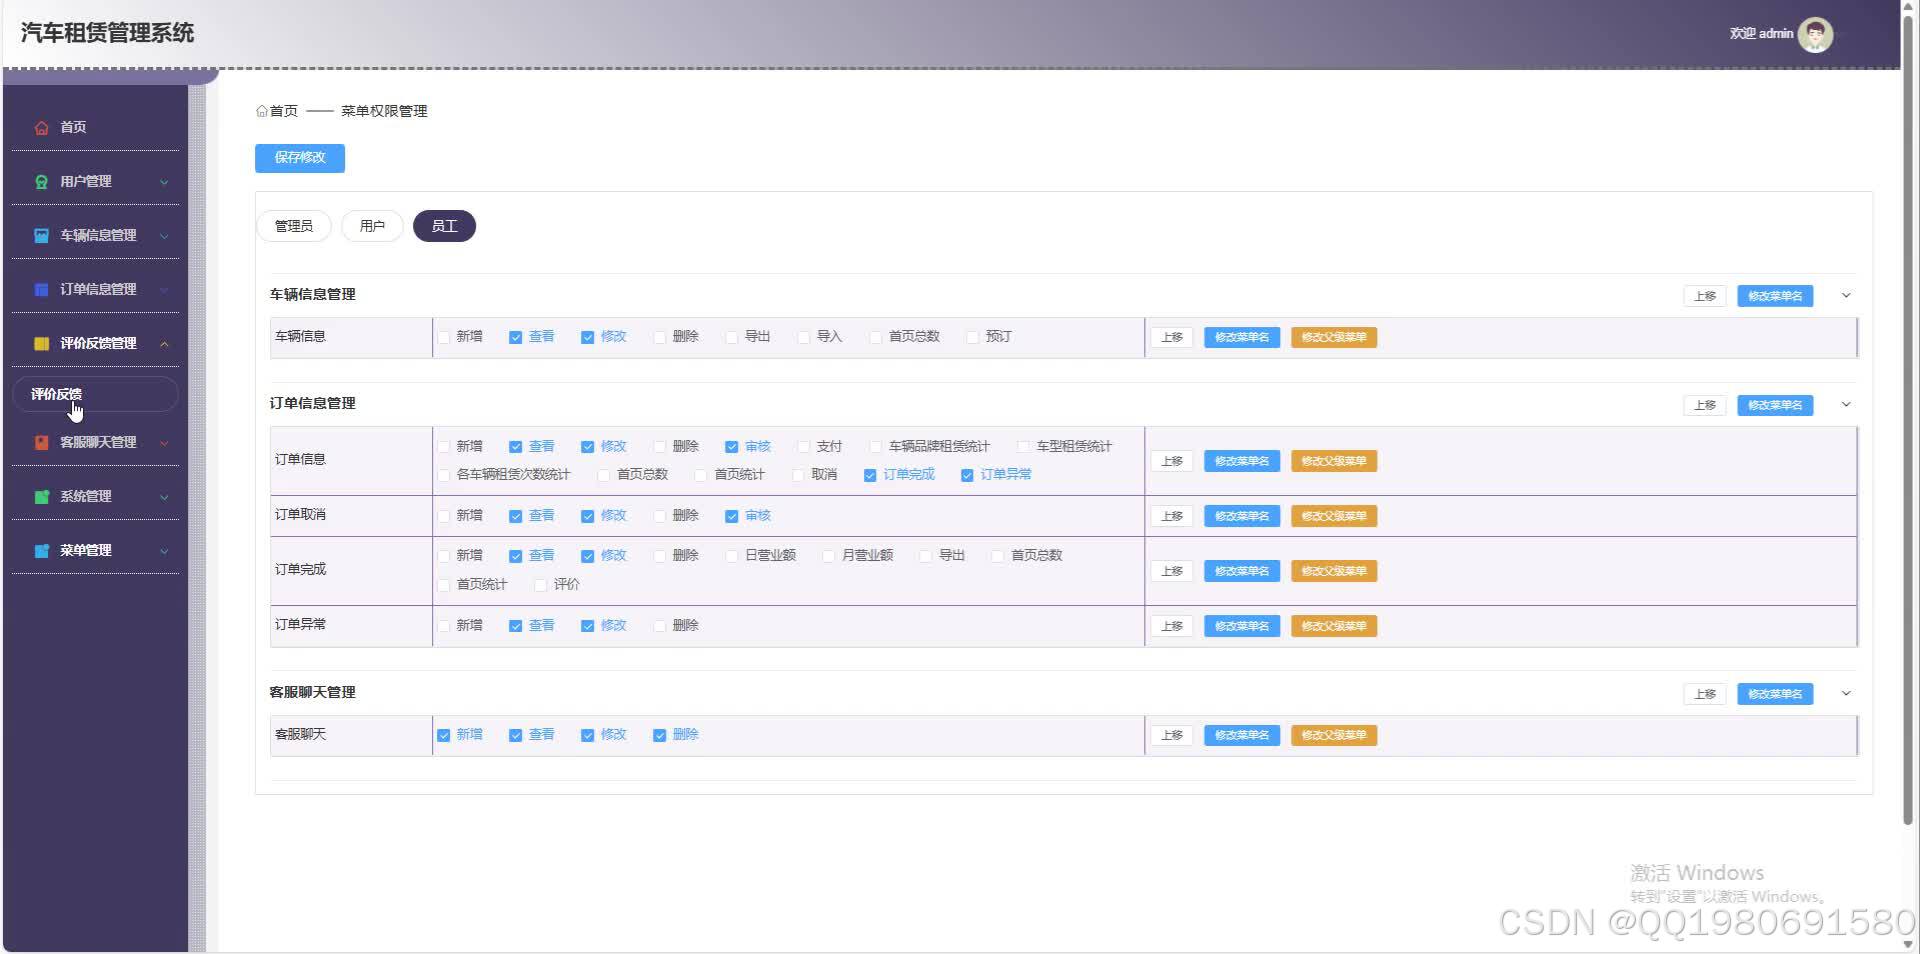Image resolution: width=1920 pixels, height=954 pixels.
Task: Expand 车辆信息管理 with its sidebar chevron
Action: [164, 236]
